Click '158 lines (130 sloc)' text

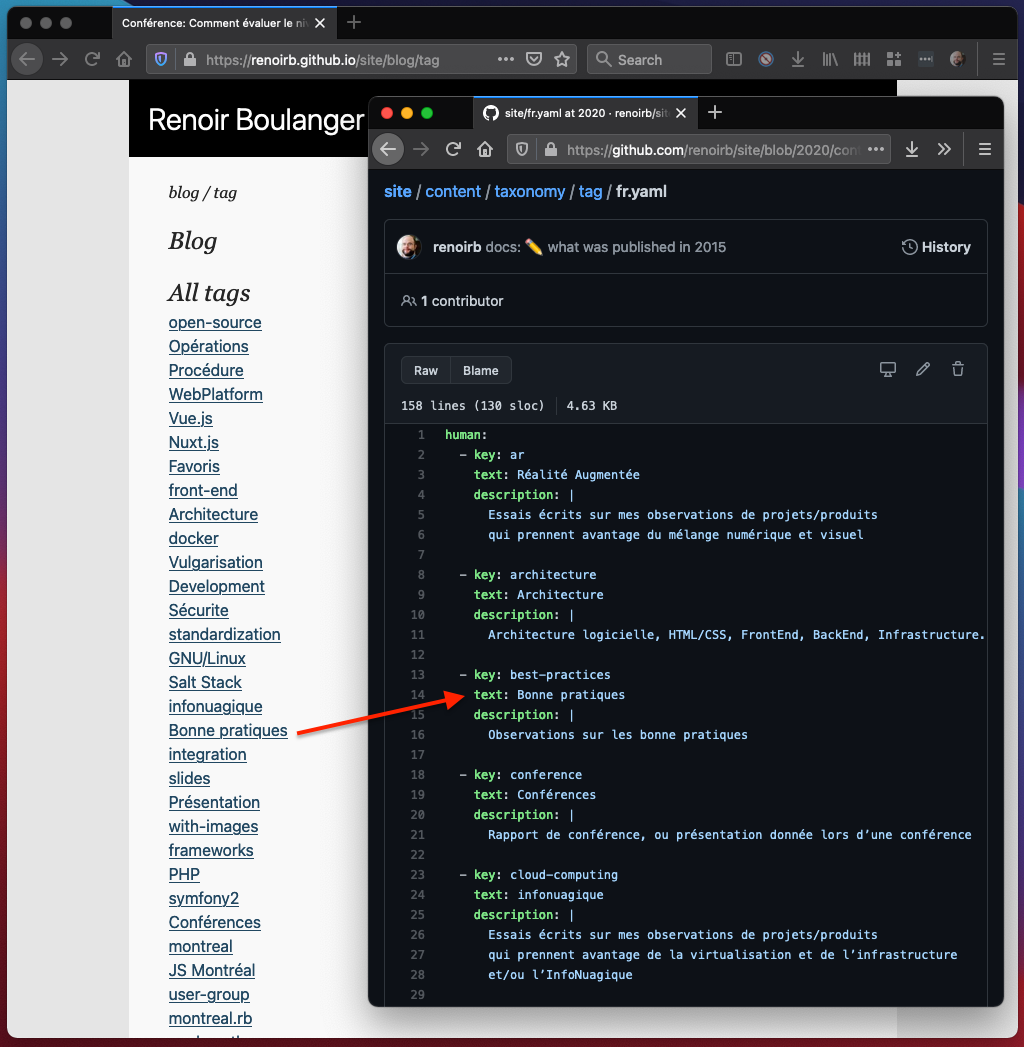[473, 405]
